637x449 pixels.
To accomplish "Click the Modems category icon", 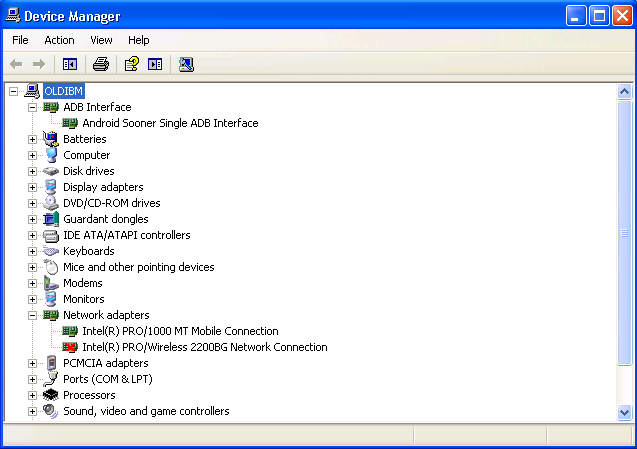I will pyautogui.click(x=51, y=283).
